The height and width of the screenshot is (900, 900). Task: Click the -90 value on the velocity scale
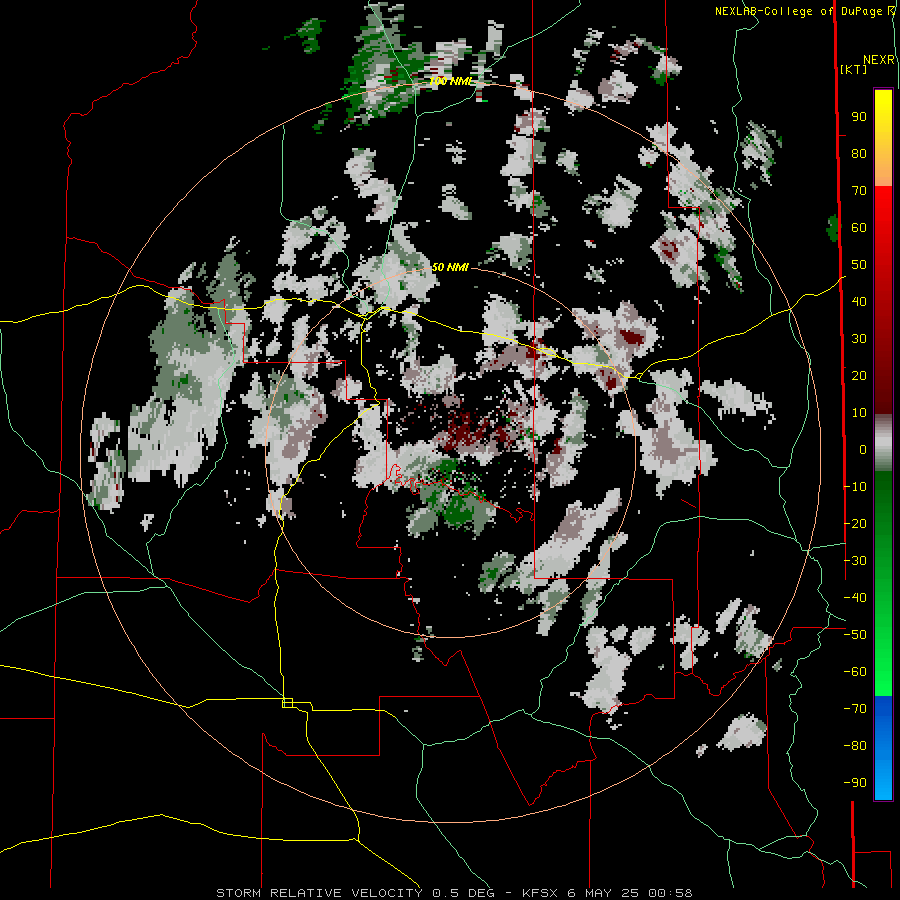tap(855, 783)
